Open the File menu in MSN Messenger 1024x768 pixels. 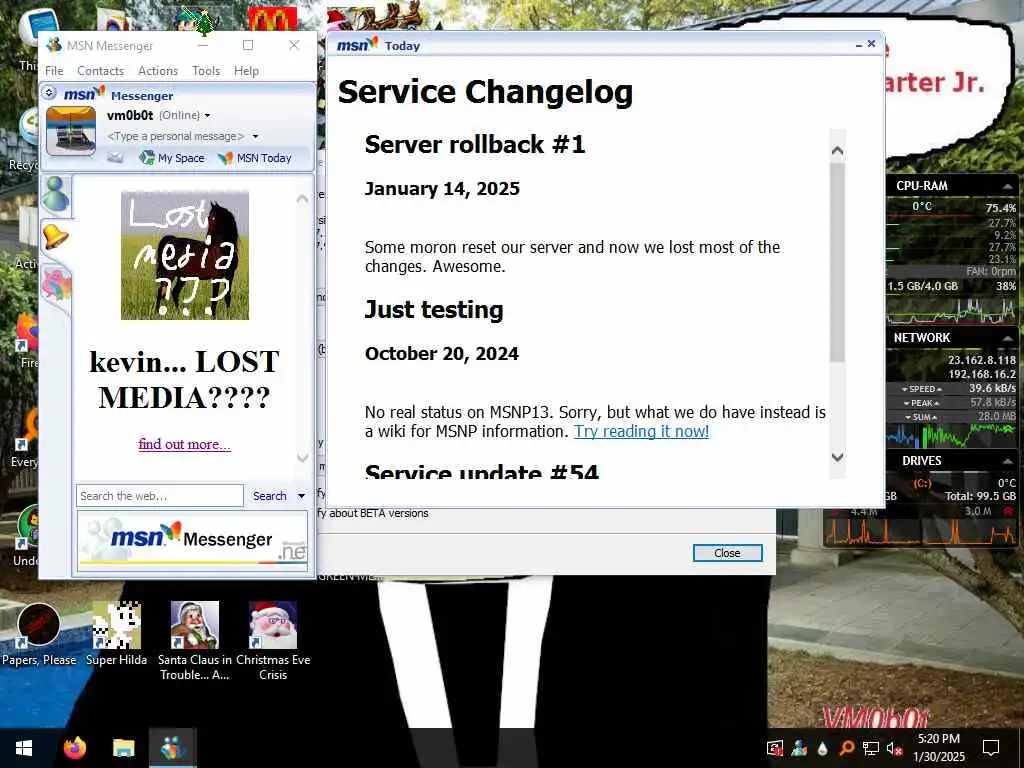54,71
